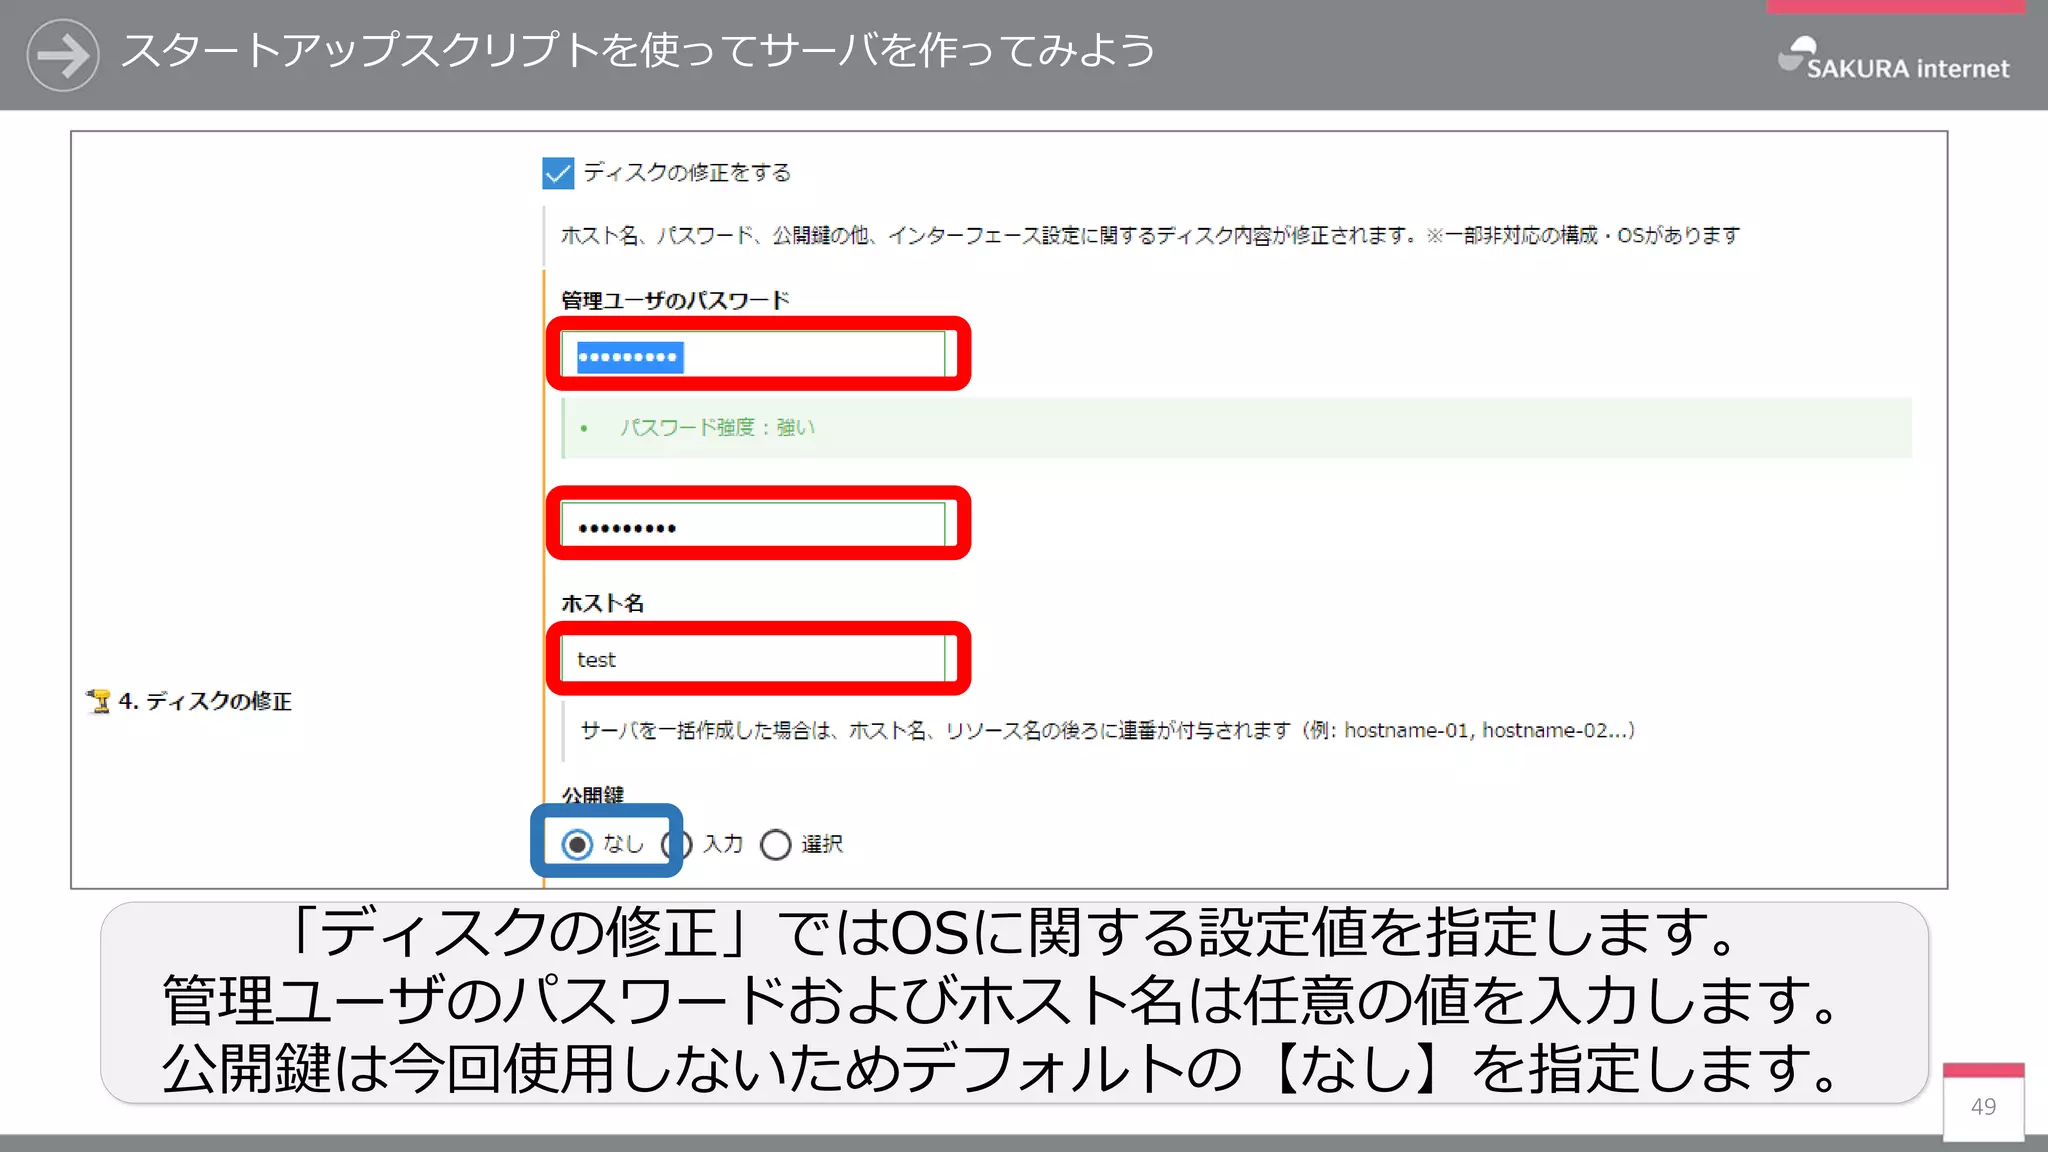This screenshot has width=2048, height=1152.
Task: Click the 公開鍵 label
Action: [x=592, y=794]
